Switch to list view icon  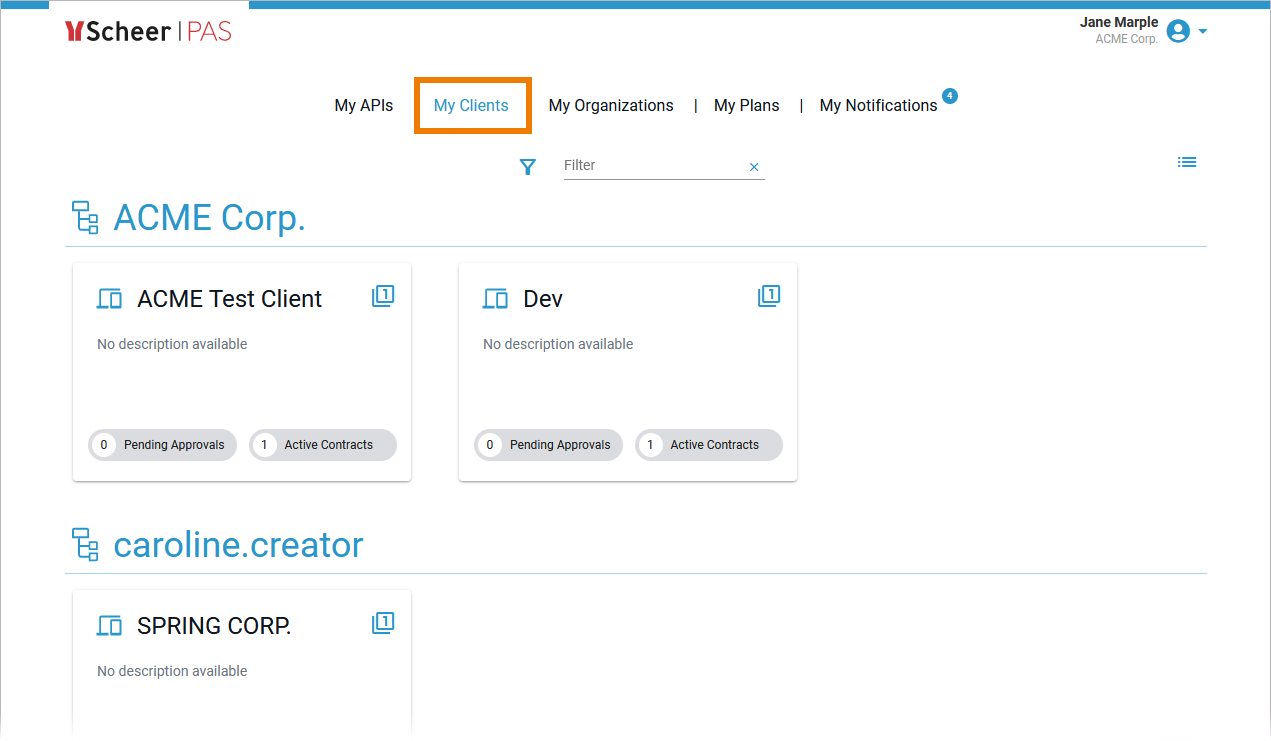[x=1187, y=162]
